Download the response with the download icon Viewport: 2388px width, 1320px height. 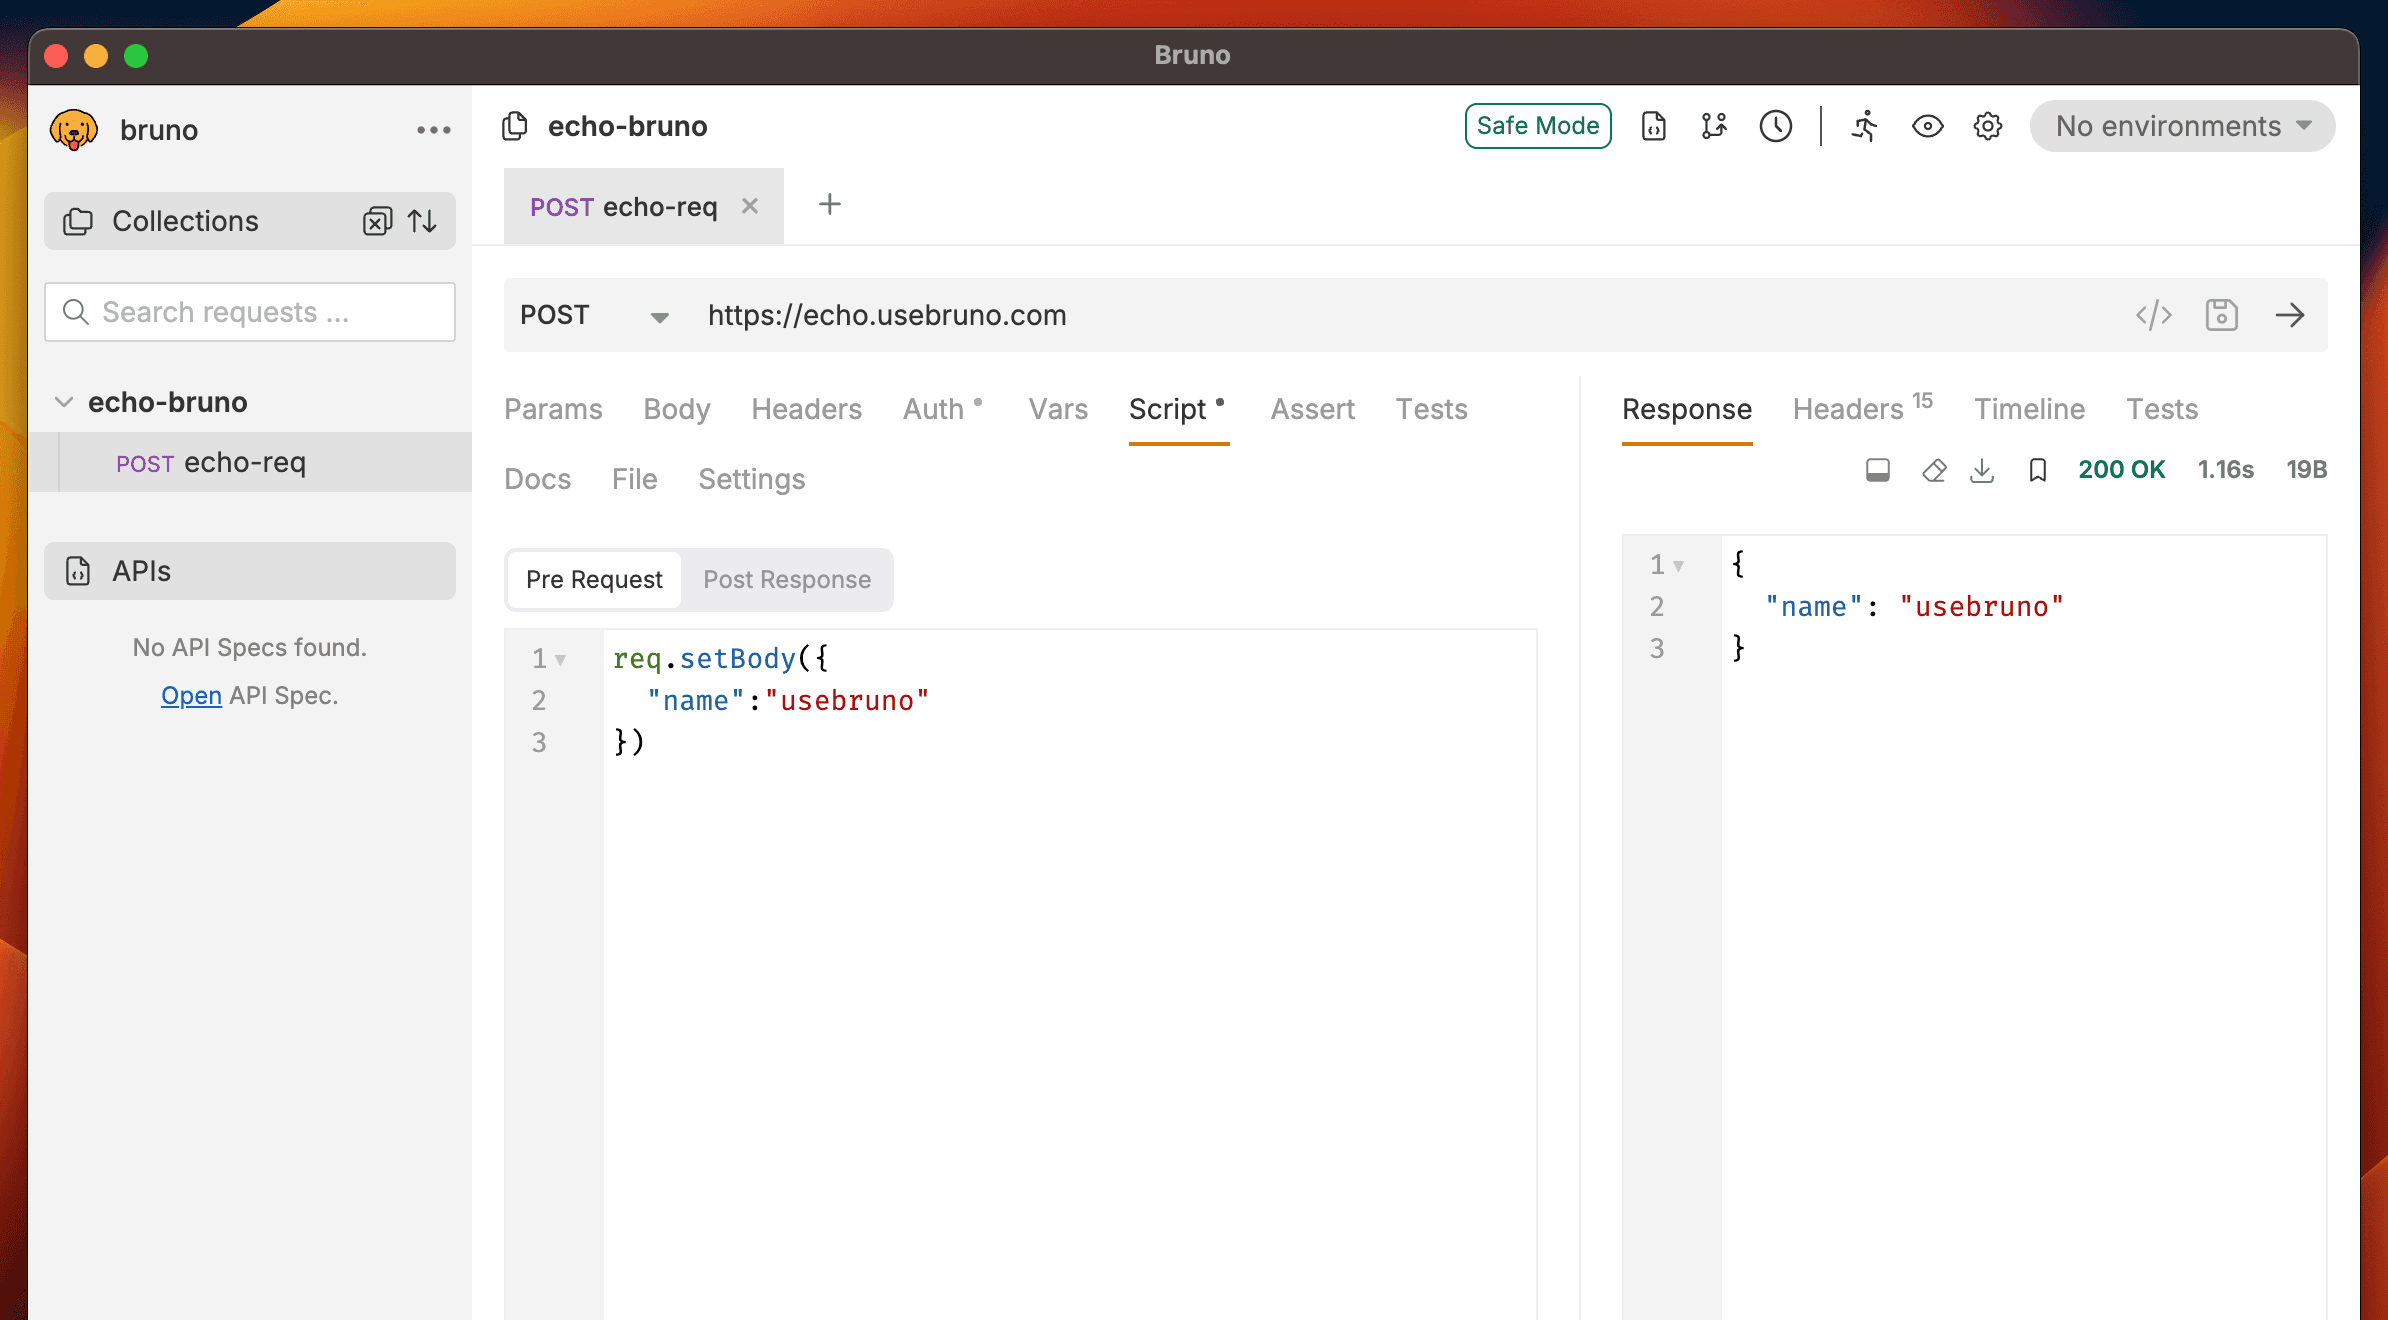[x=1982, y=470]
